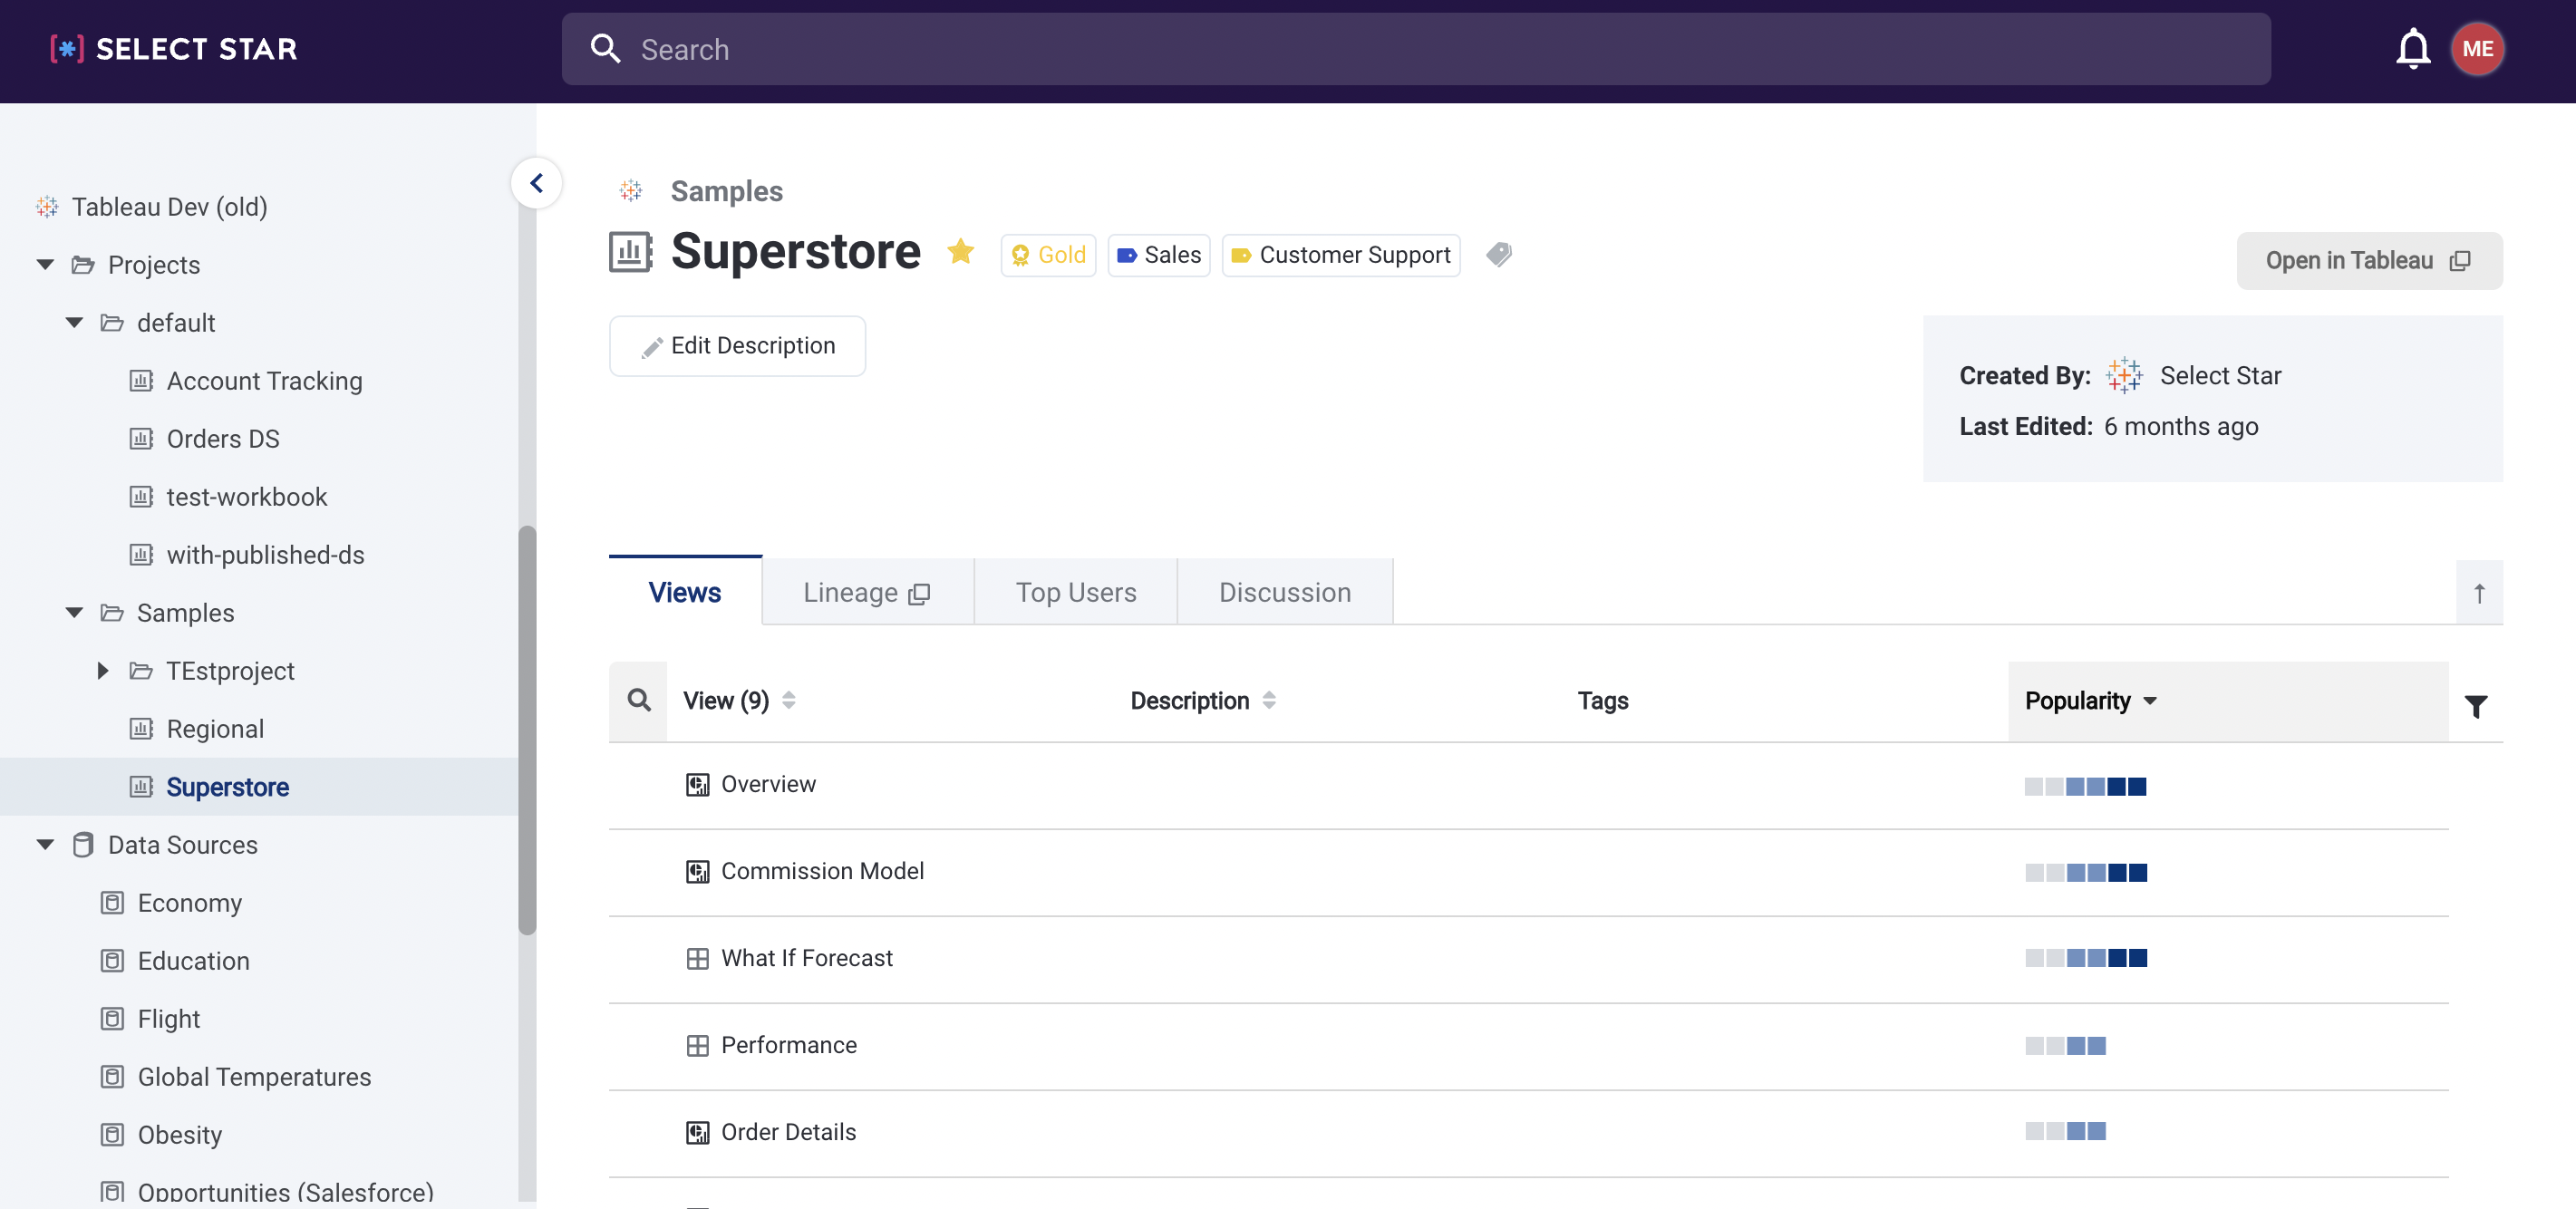Click the scroll-to-top arrow button

(2479, 593)
